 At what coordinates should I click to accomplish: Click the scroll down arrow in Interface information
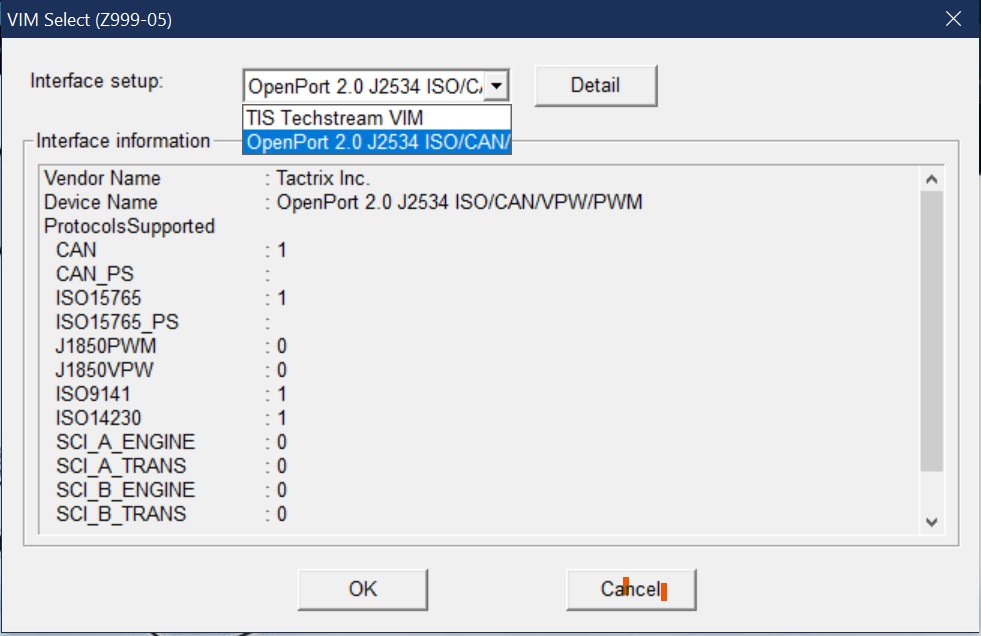coord(932,522)
